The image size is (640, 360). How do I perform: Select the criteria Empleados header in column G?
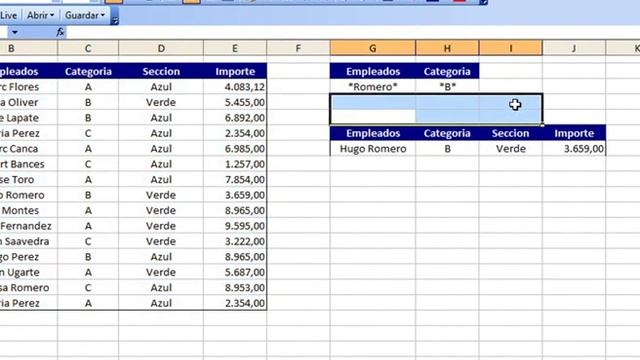coord(373,71)
